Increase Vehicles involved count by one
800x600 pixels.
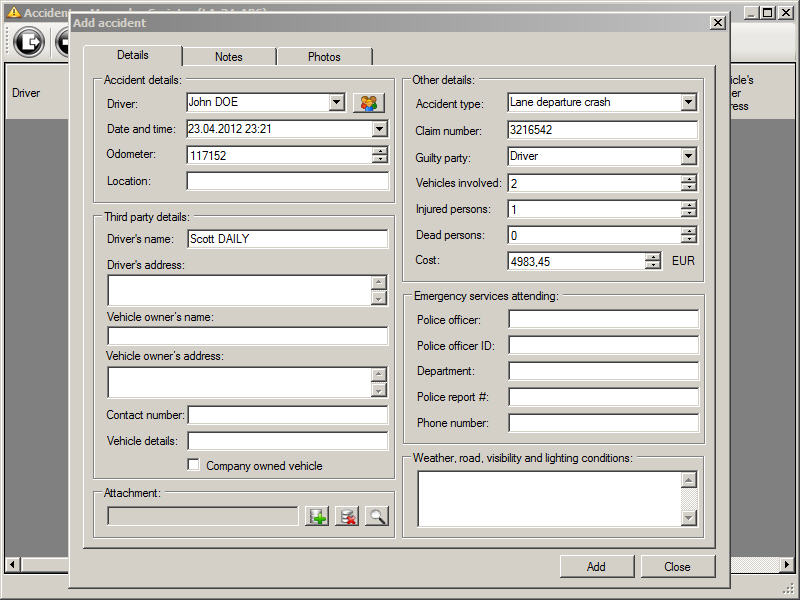point(688,179)
